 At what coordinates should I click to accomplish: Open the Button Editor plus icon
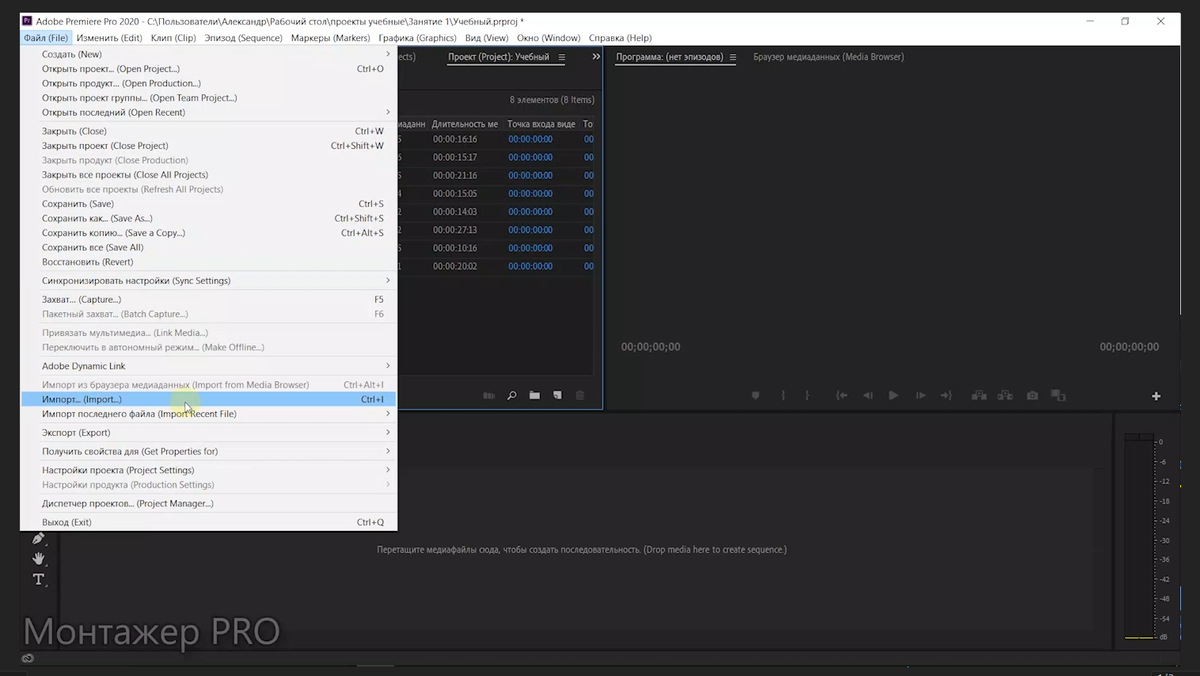(x=1156, y=396)
